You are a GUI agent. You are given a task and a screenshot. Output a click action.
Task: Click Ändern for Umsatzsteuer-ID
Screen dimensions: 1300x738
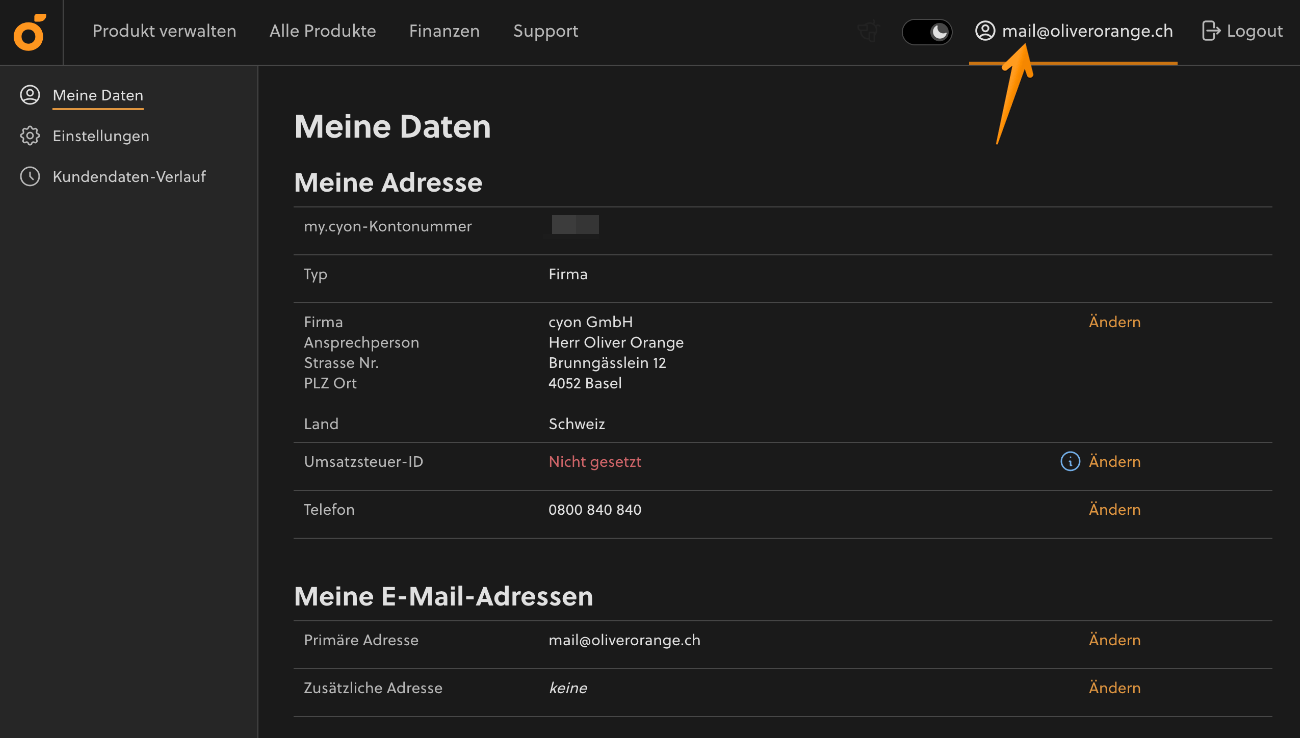[x=1114, y=462]
